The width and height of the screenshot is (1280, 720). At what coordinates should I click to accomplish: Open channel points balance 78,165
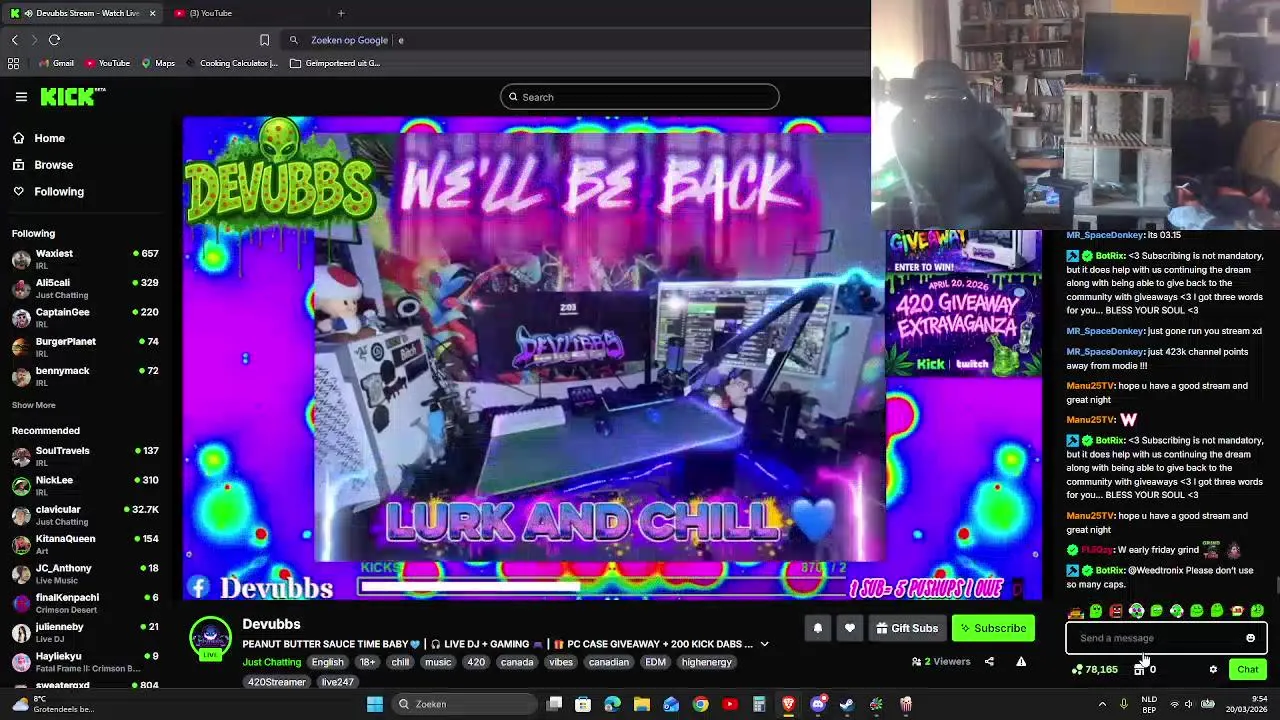1094,669
